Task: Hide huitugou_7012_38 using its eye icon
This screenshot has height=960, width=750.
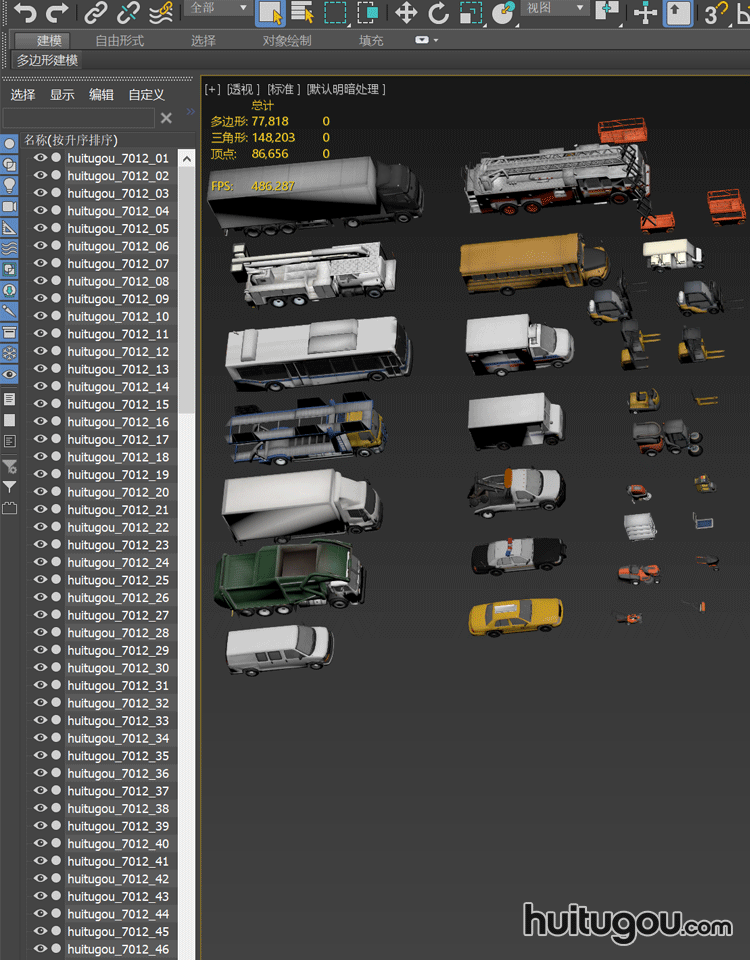Action: (41, 809)
